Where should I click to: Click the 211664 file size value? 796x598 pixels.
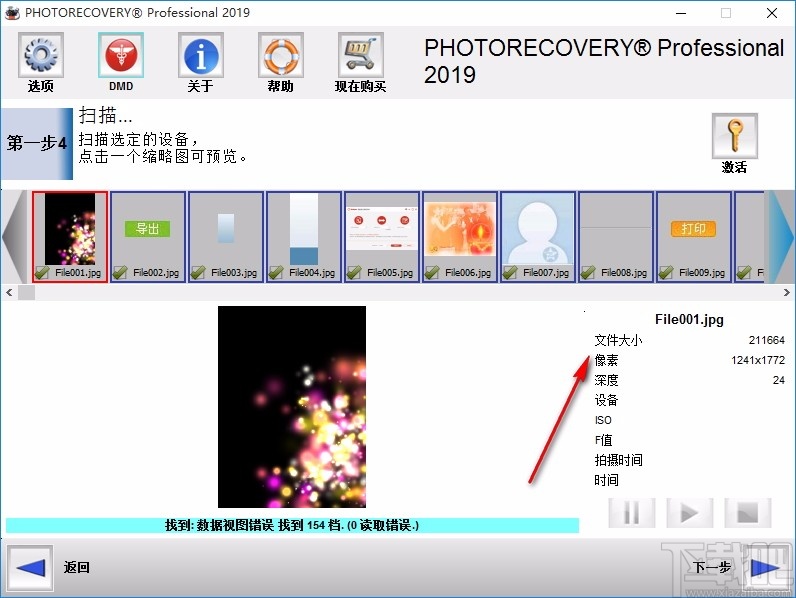(767, 340)
